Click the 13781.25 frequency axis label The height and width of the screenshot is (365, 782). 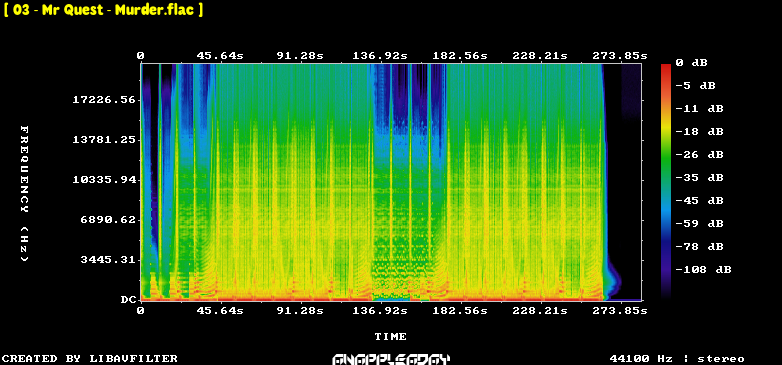tap(104, 140)
